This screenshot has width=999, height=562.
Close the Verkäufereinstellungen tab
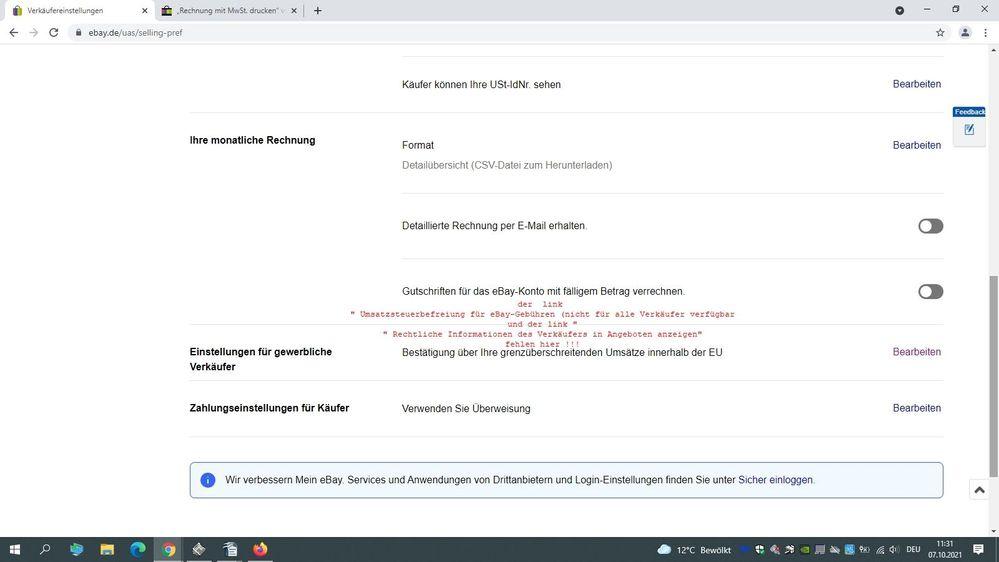(145, 11)
